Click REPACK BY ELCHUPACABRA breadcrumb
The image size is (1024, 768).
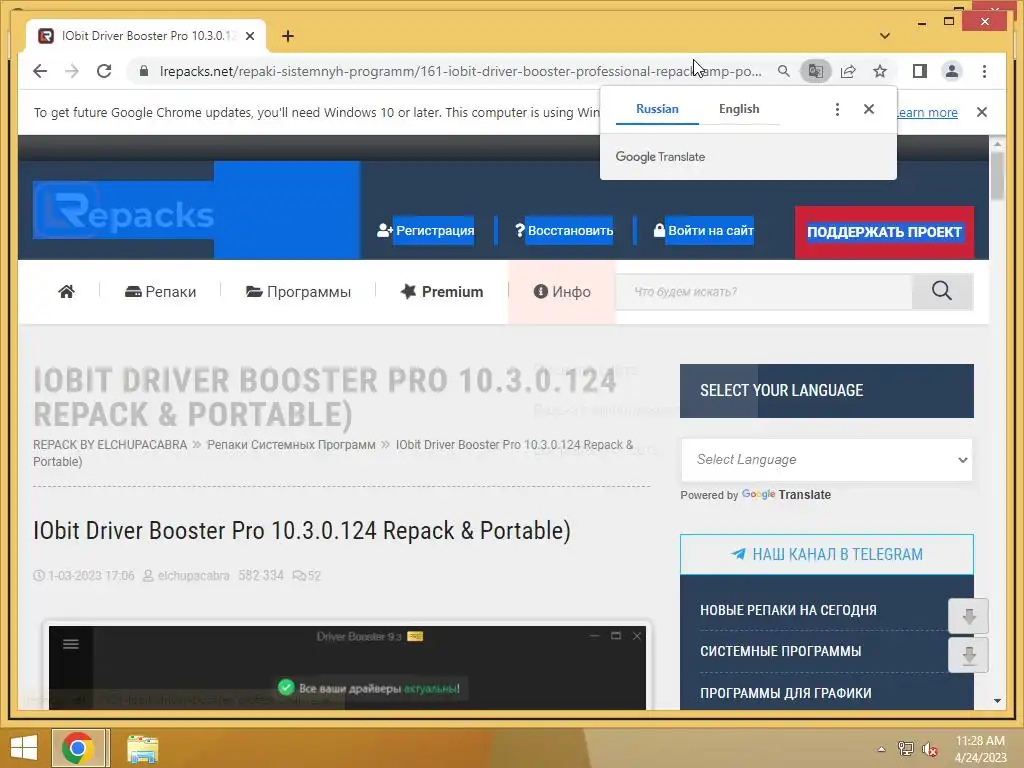110,445
